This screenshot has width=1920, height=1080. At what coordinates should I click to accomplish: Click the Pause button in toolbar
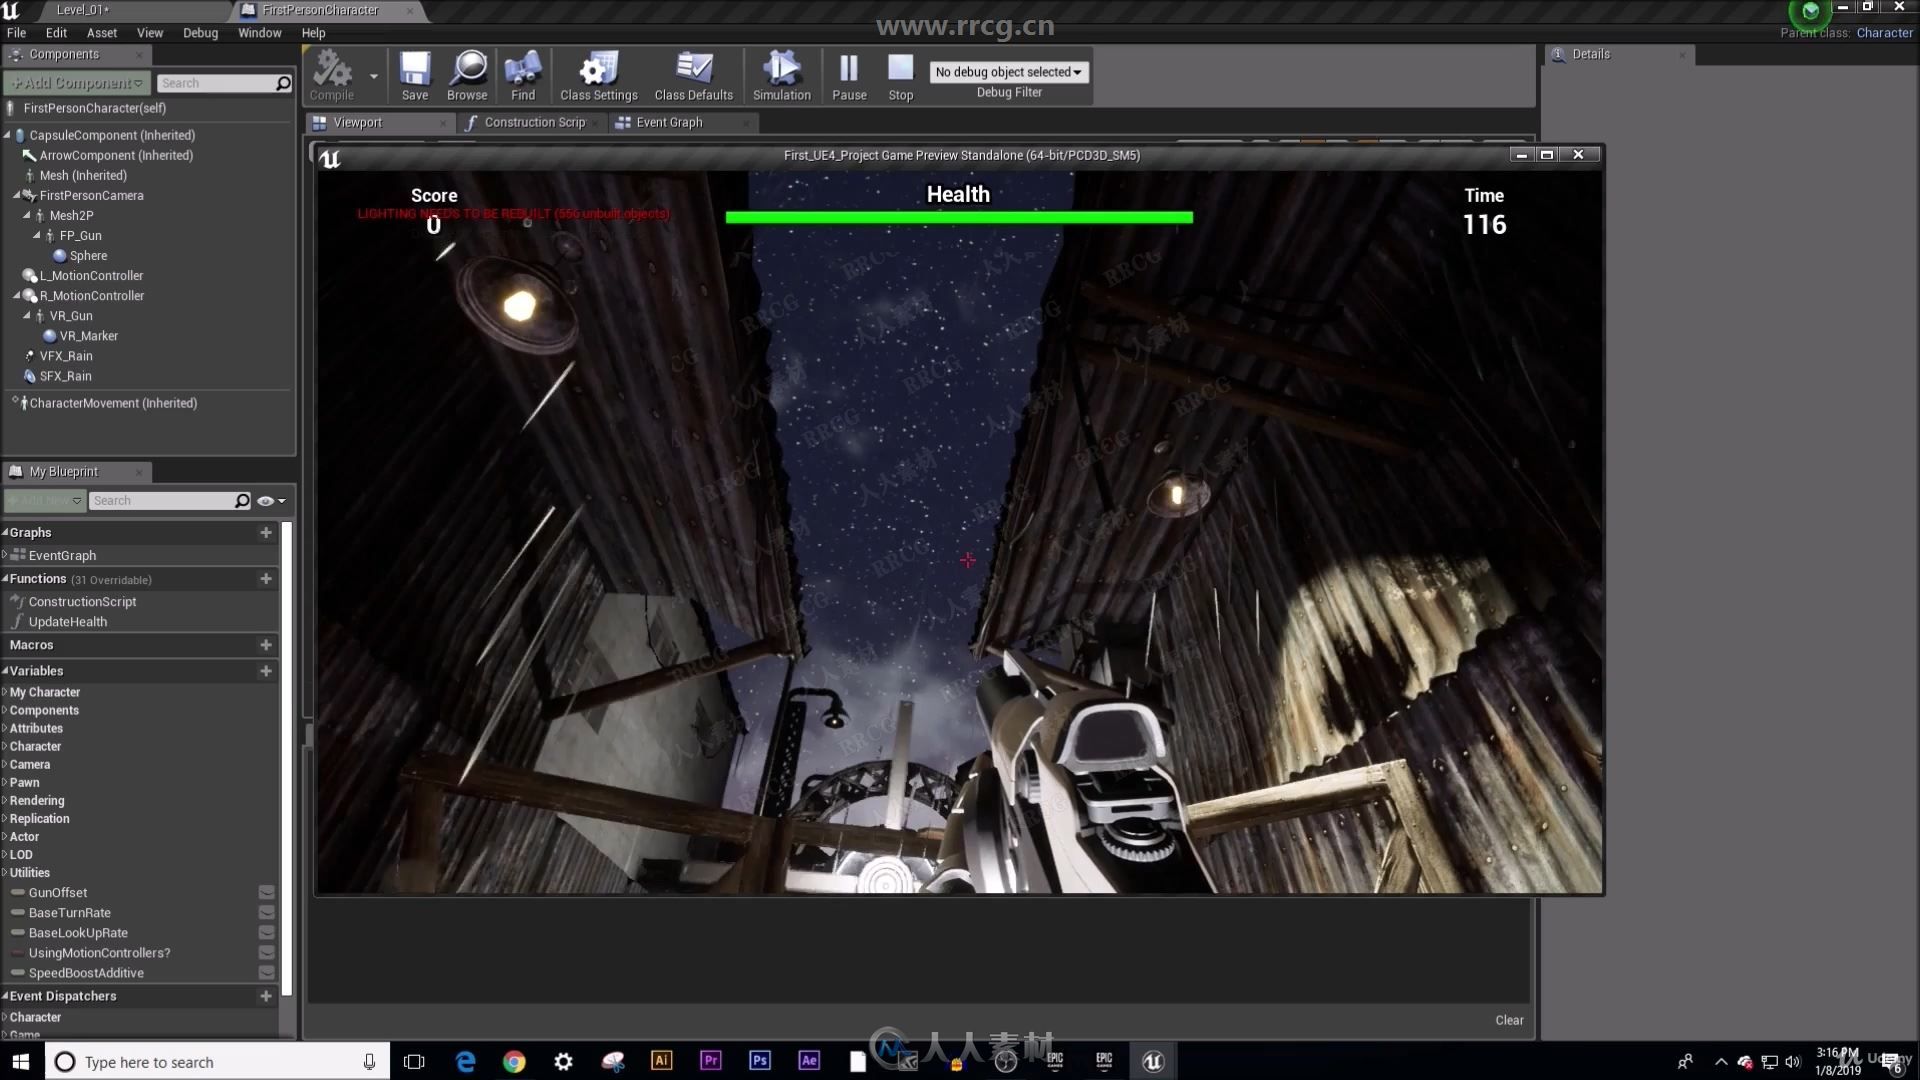[849, 76]
